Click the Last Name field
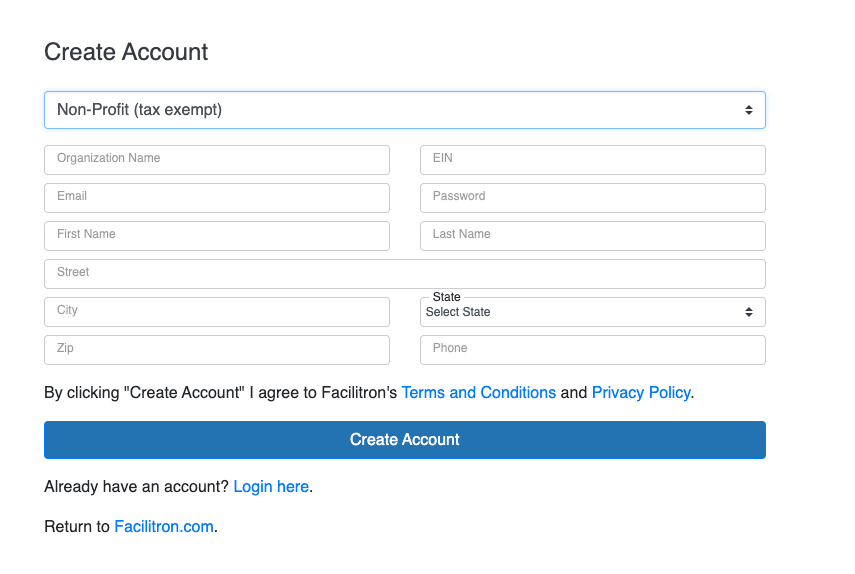Image resolution: width=855 pixels, height=574 pixels. point(593,236)
